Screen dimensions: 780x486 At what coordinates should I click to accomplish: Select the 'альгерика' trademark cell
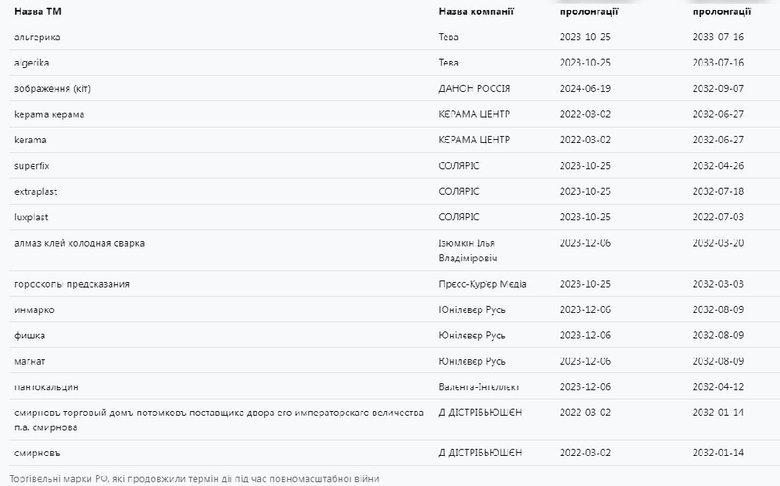click(37, 37)
